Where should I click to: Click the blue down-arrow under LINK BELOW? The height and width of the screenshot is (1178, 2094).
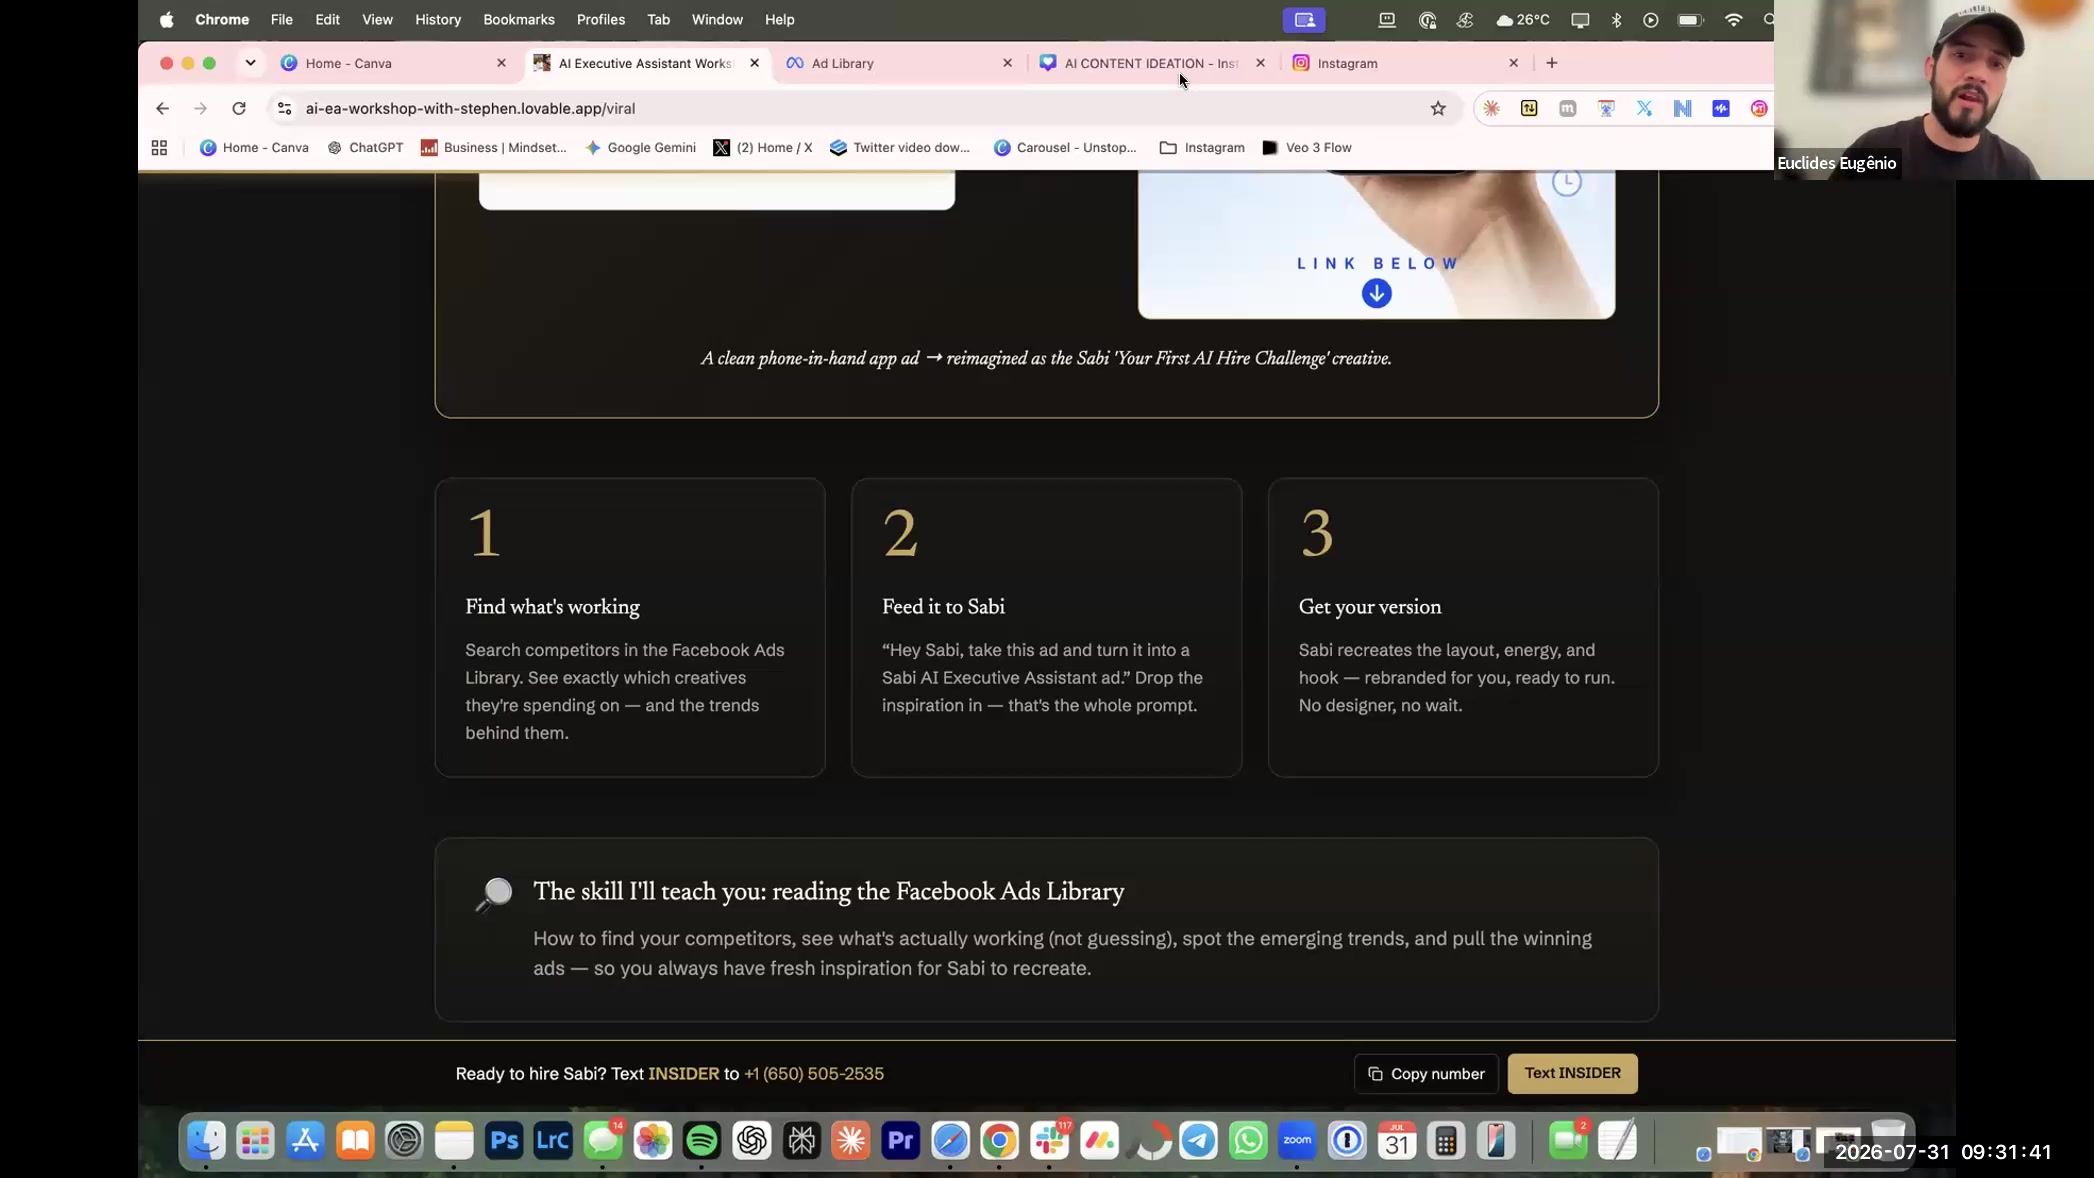tap(1377, 293)
